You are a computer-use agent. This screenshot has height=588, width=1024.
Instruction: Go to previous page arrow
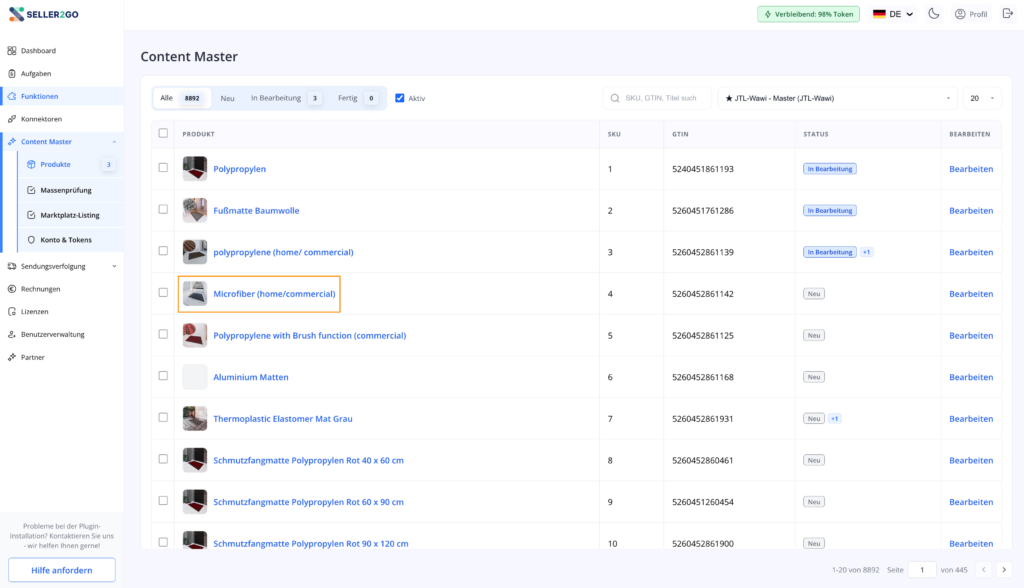pos(984,570)
